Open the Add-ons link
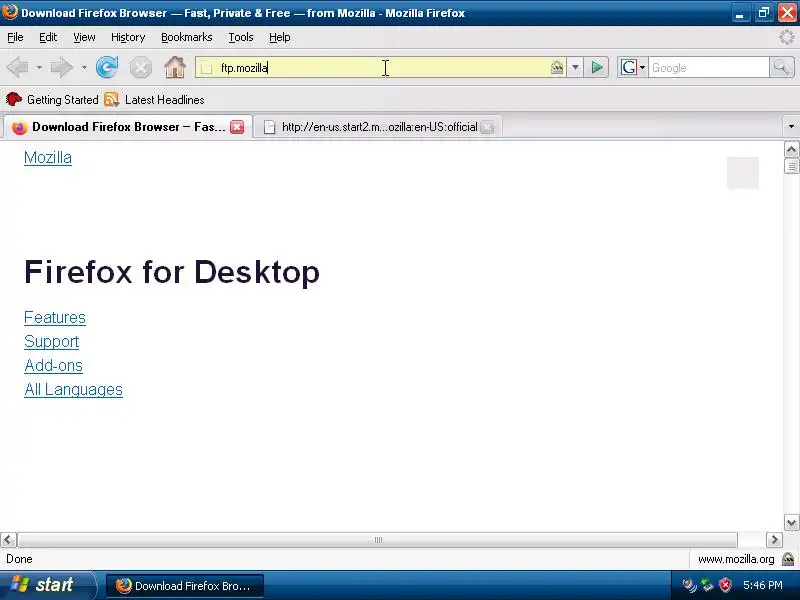This screenshot has height=600, width=800. (53, 365)
